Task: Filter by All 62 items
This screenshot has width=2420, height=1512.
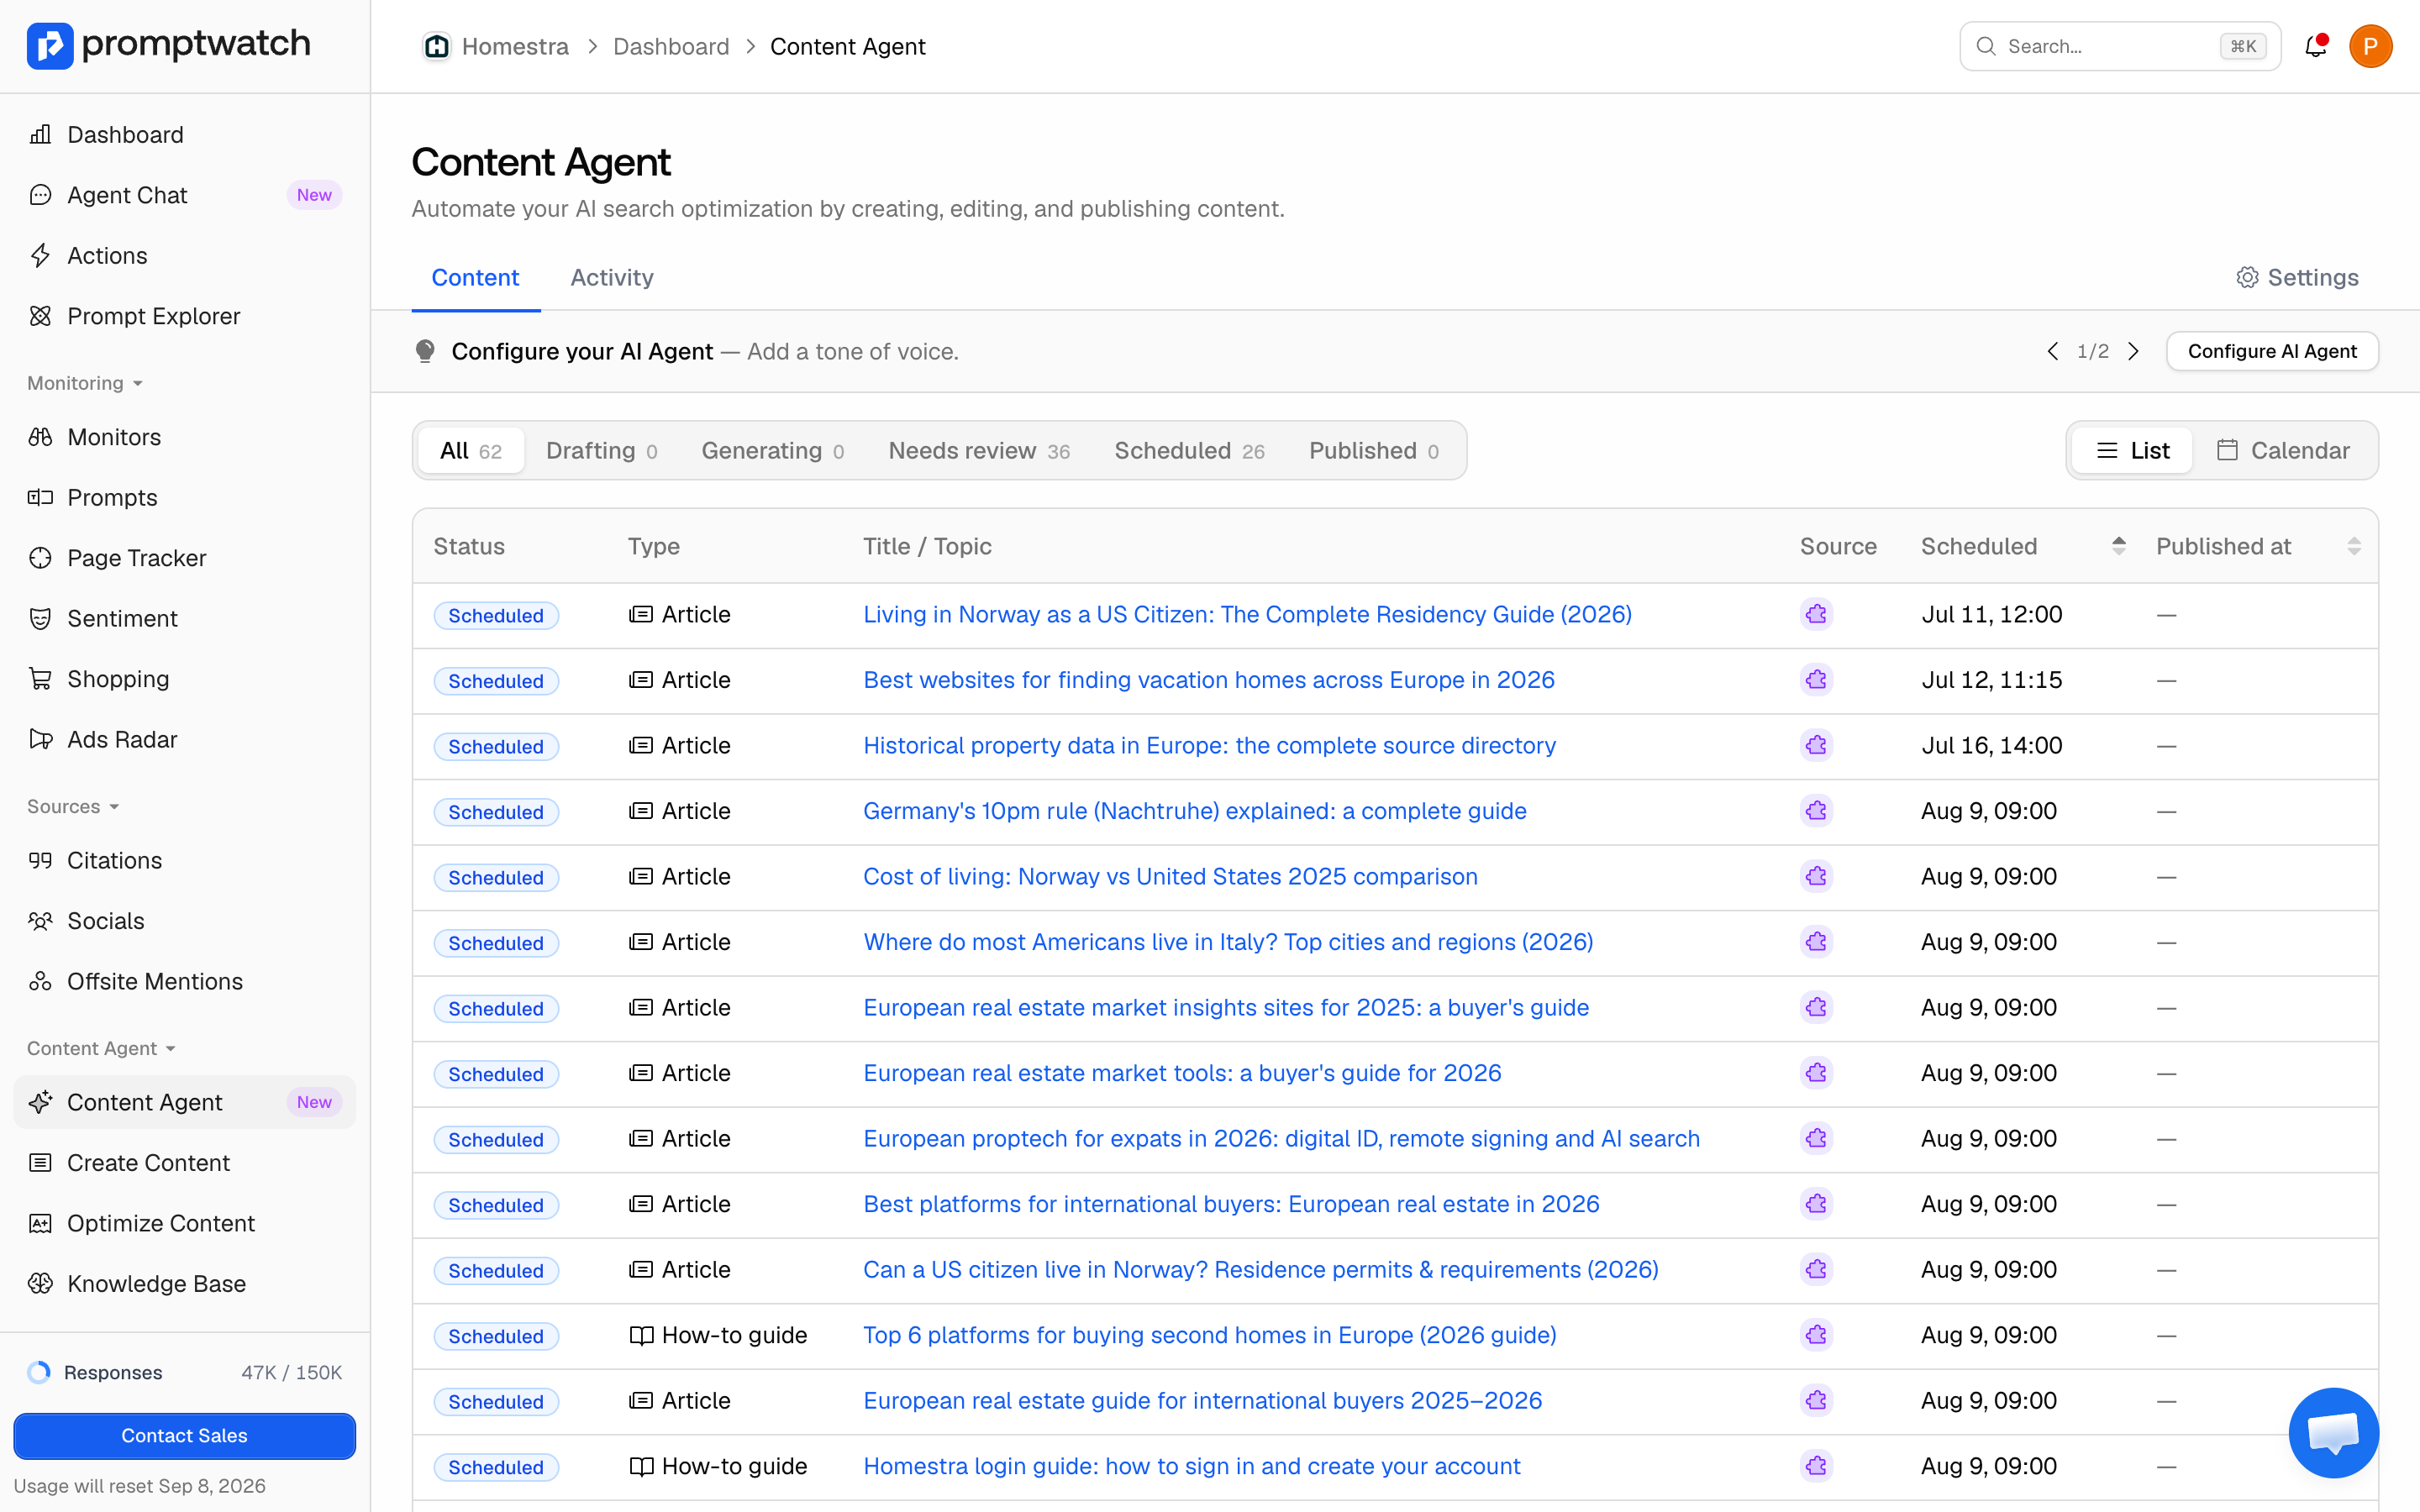Action: coord(471,450)
